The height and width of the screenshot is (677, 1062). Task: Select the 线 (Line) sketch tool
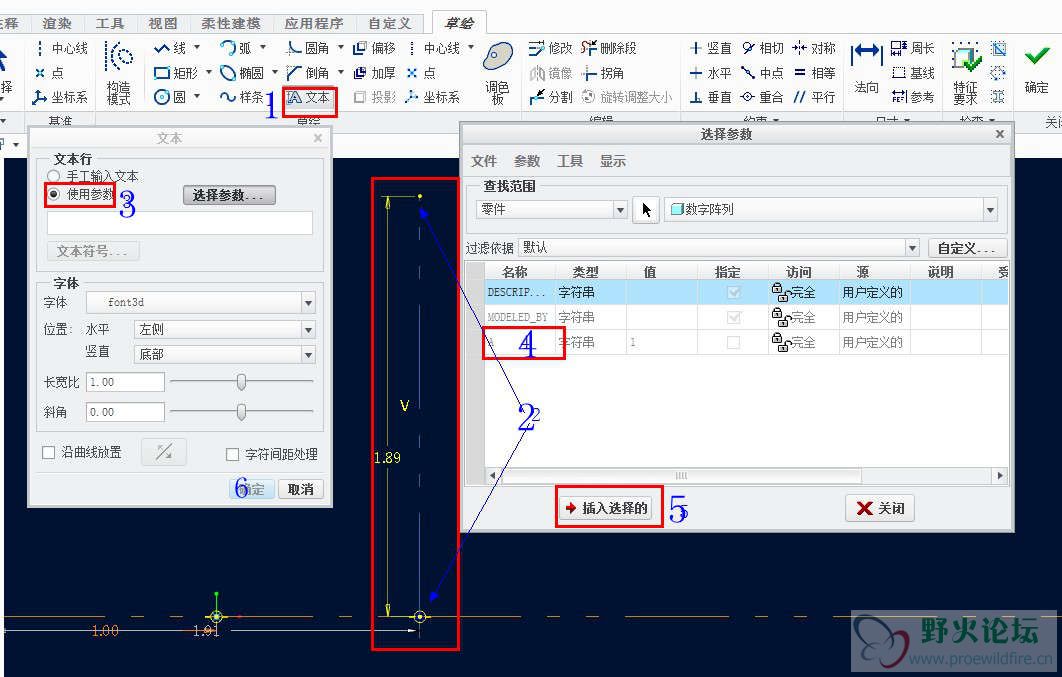[x=170, y=48]
